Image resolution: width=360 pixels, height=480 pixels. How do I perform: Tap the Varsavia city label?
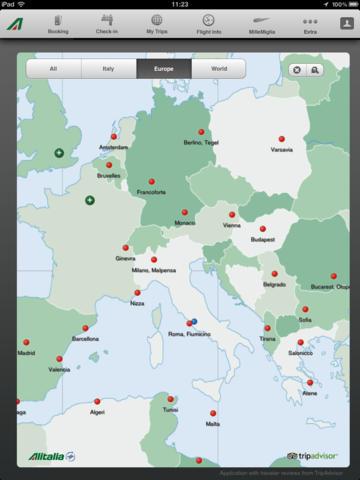pyautogui.click(x=282, y=150)
